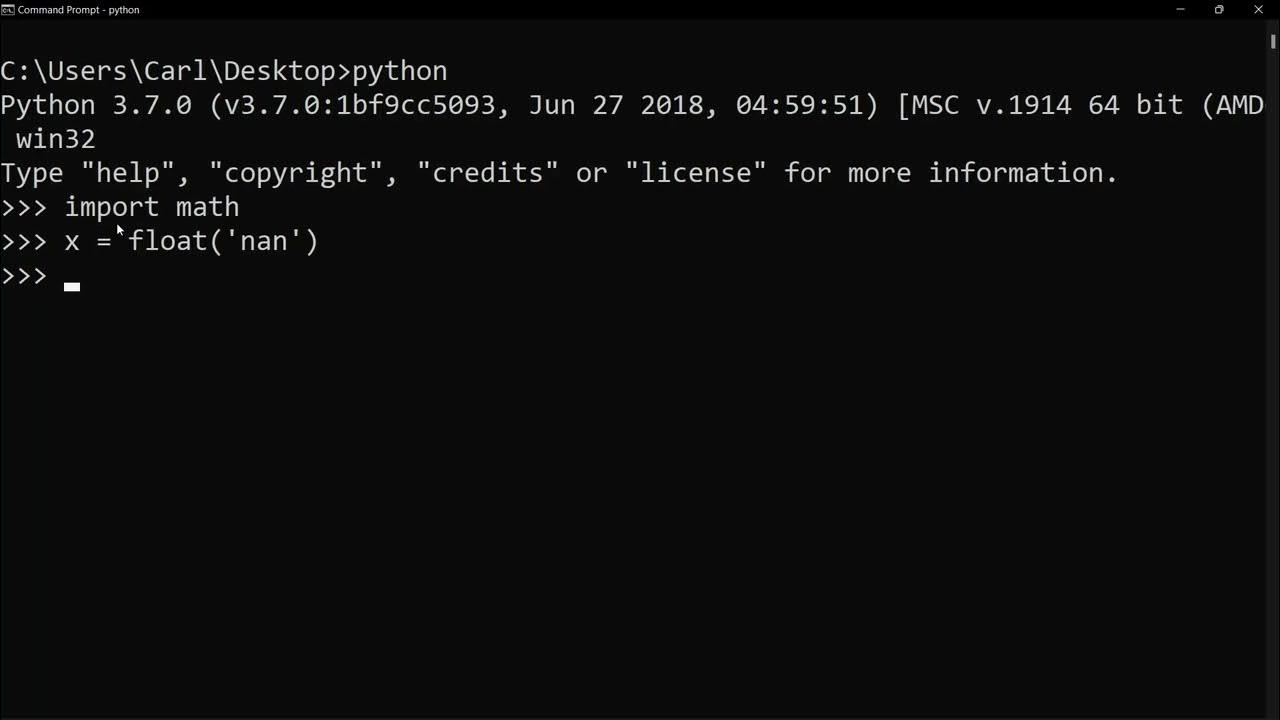The width and height of the screenshot is (1280, 720).
Task: Click the vertical scrollbar thumb
Action: coord(1273,41)
